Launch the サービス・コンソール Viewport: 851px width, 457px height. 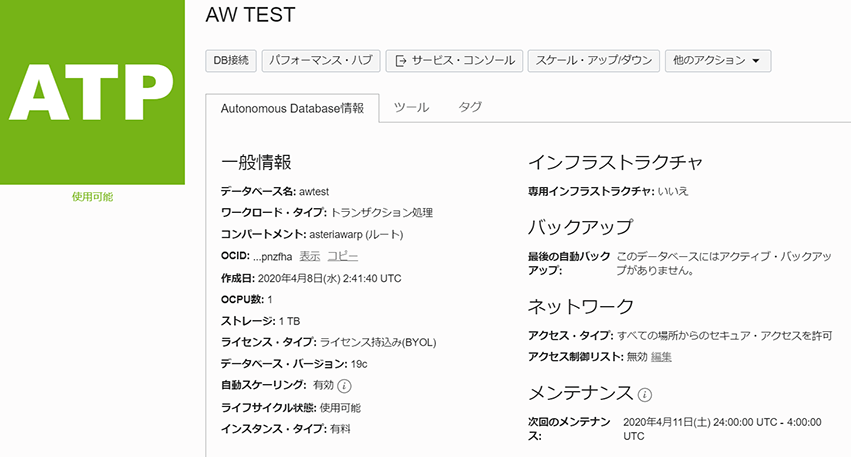[x=454, y=61]
